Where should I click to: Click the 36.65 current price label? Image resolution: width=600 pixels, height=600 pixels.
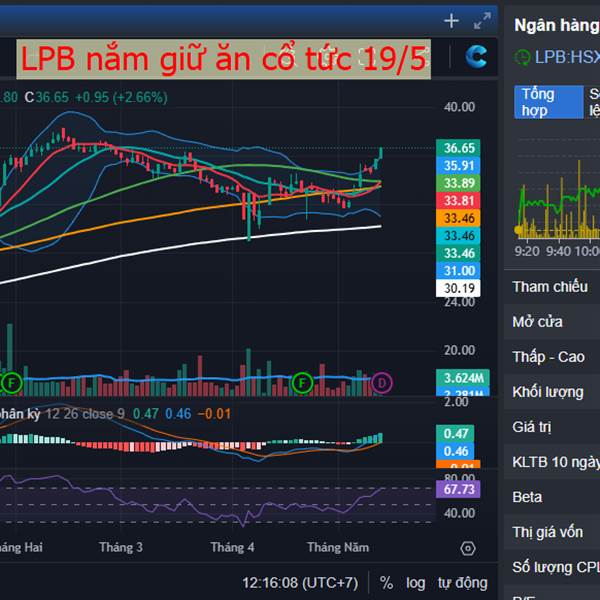[458, 148]
